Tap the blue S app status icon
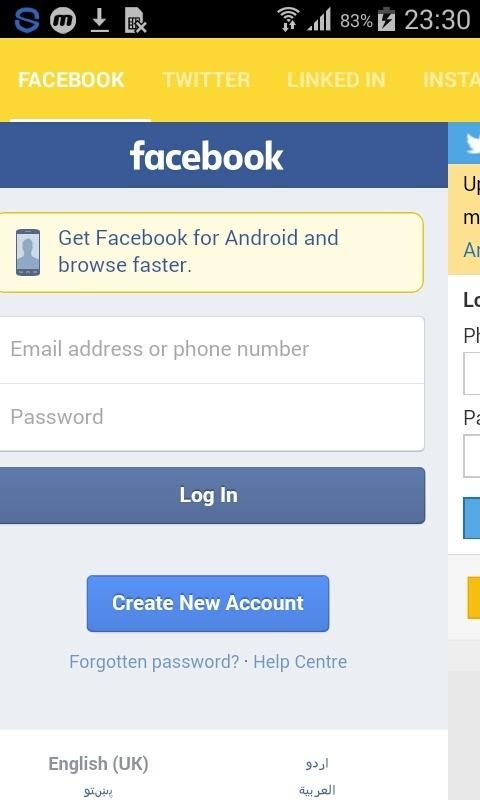Viewport: 480px width, 800px height. [27, 20]
